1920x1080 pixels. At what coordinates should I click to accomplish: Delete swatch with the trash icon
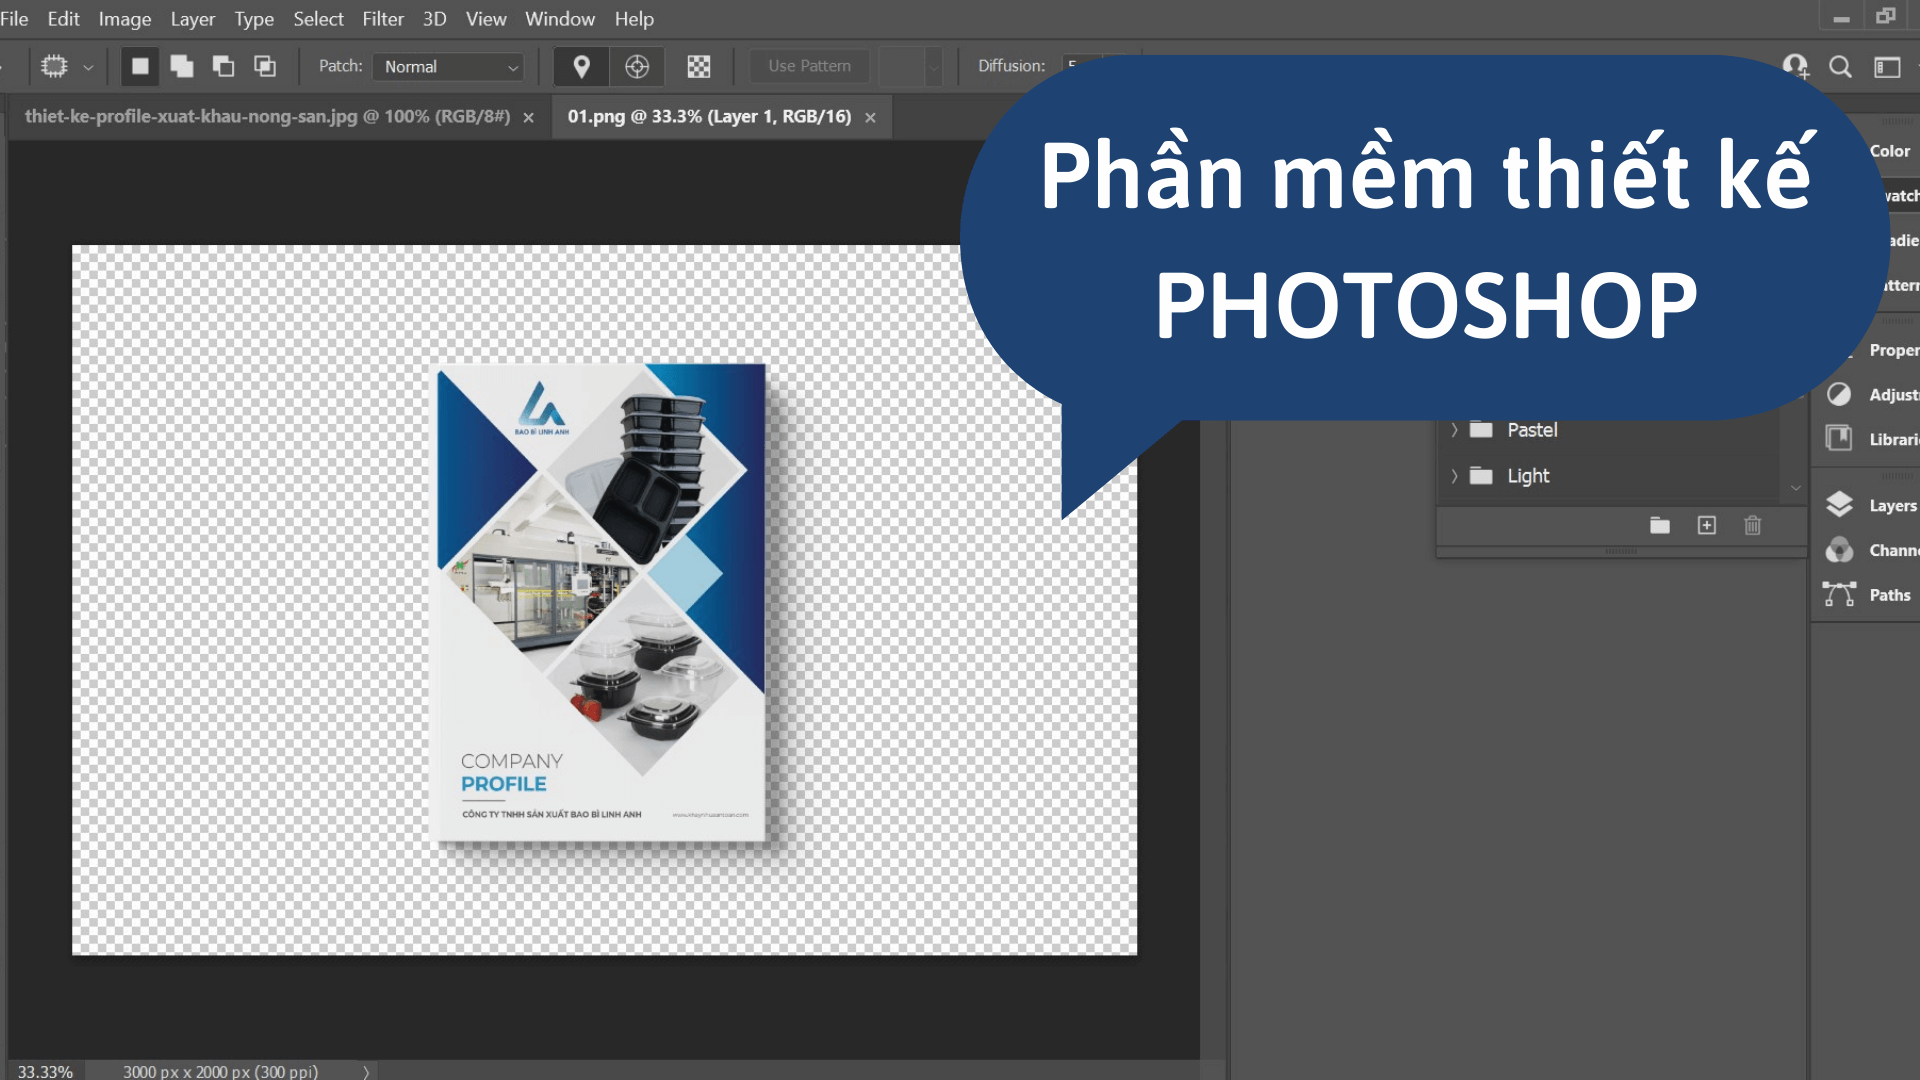(1753, 525)
